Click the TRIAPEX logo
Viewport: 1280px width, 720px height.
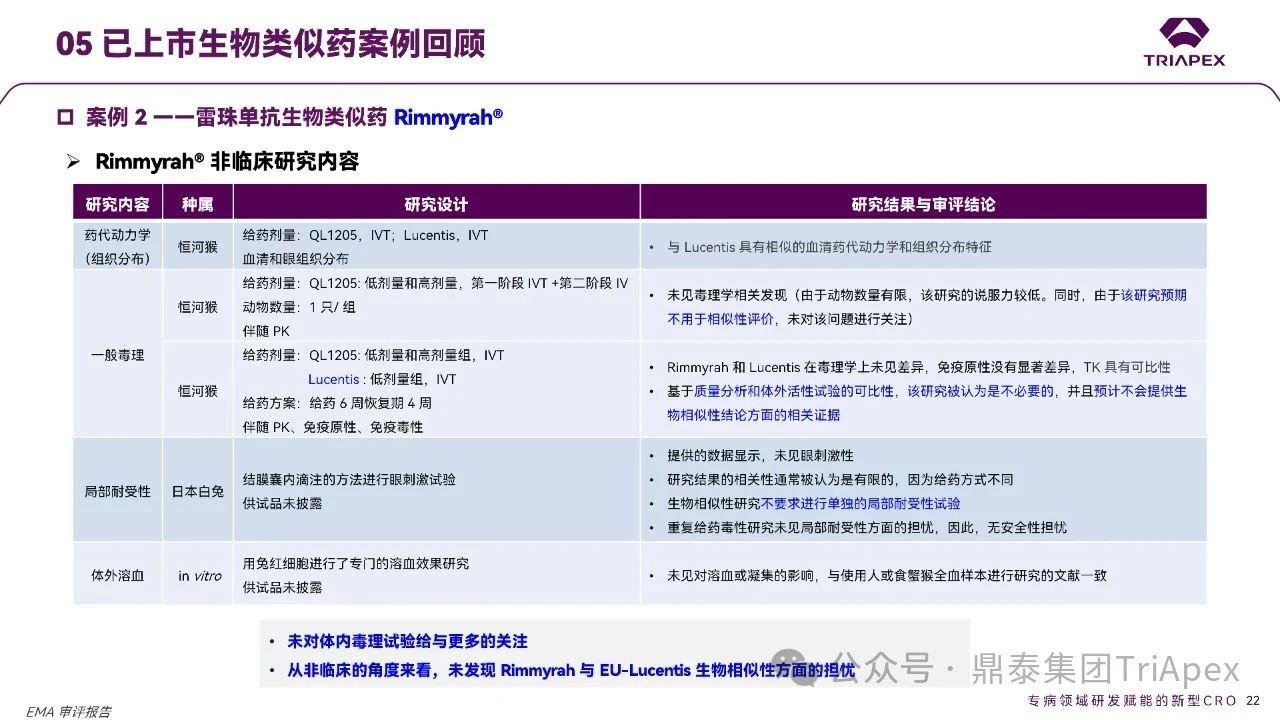click(x=1184, y=42)
